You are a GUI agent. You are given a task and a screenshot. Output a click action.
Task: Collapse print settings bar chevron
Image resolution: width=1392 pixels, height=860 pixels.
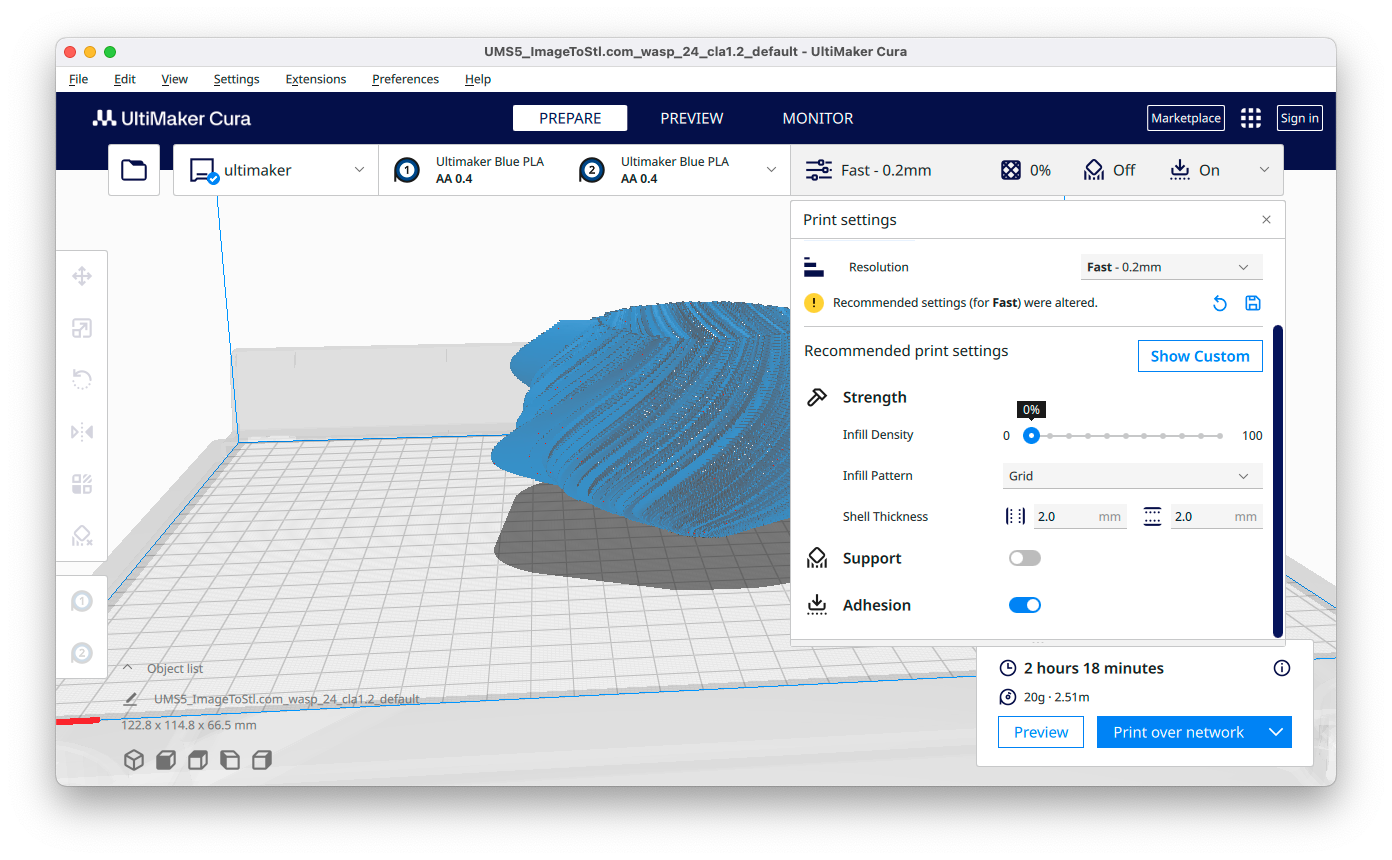tap(1264, 170)
